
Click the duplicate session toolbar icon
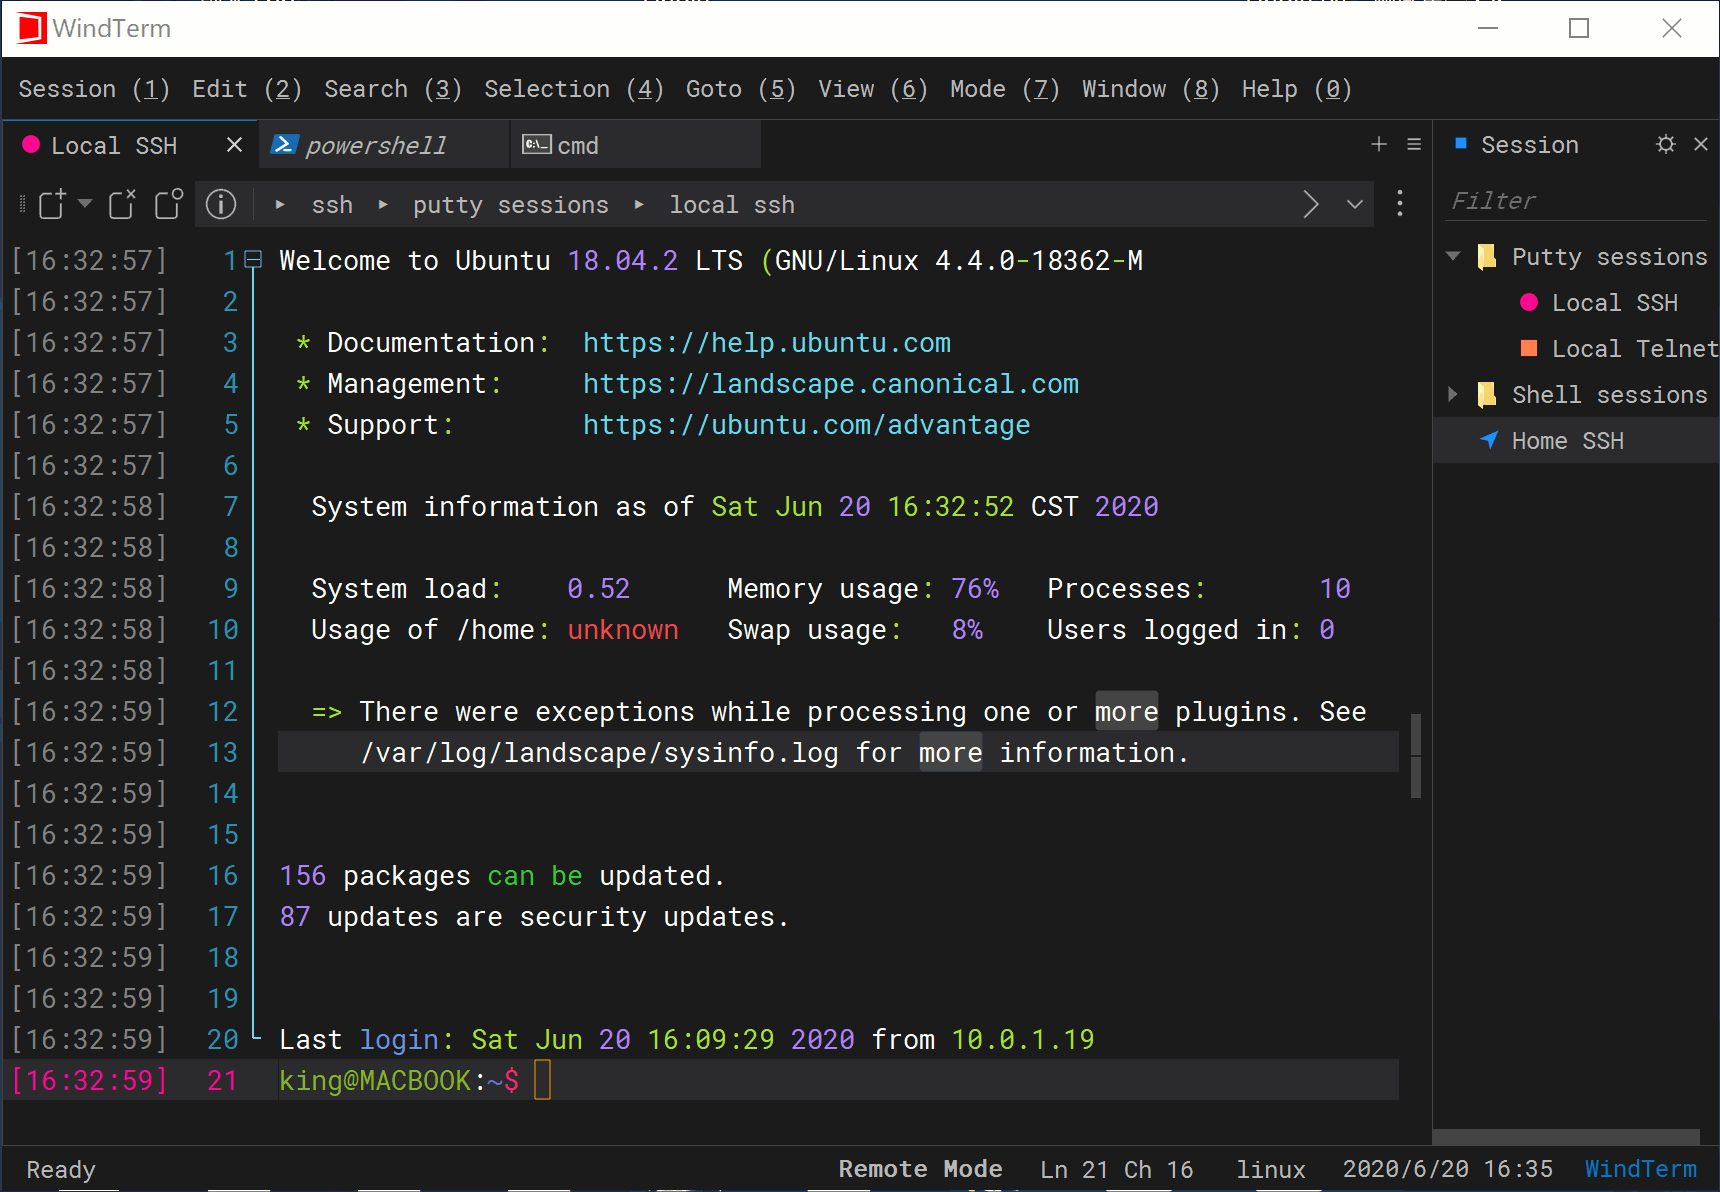[169, 204]
